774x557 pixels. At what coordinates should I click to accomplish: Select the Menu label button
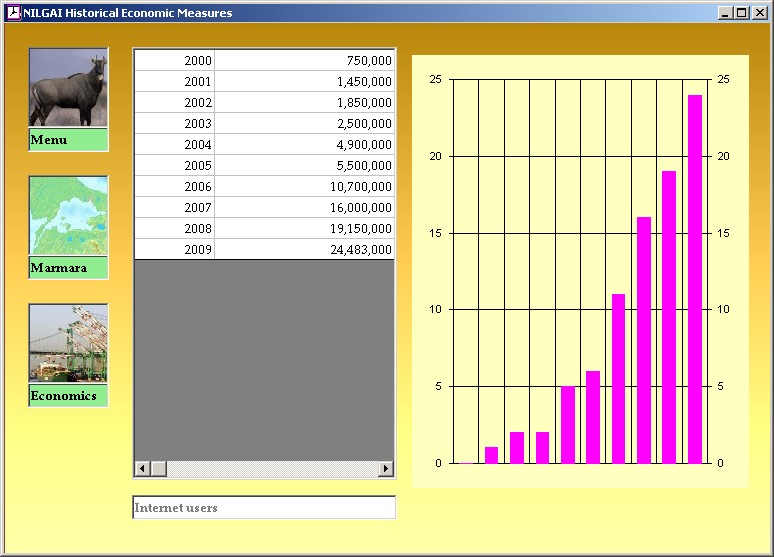click(x=68, y=140)
